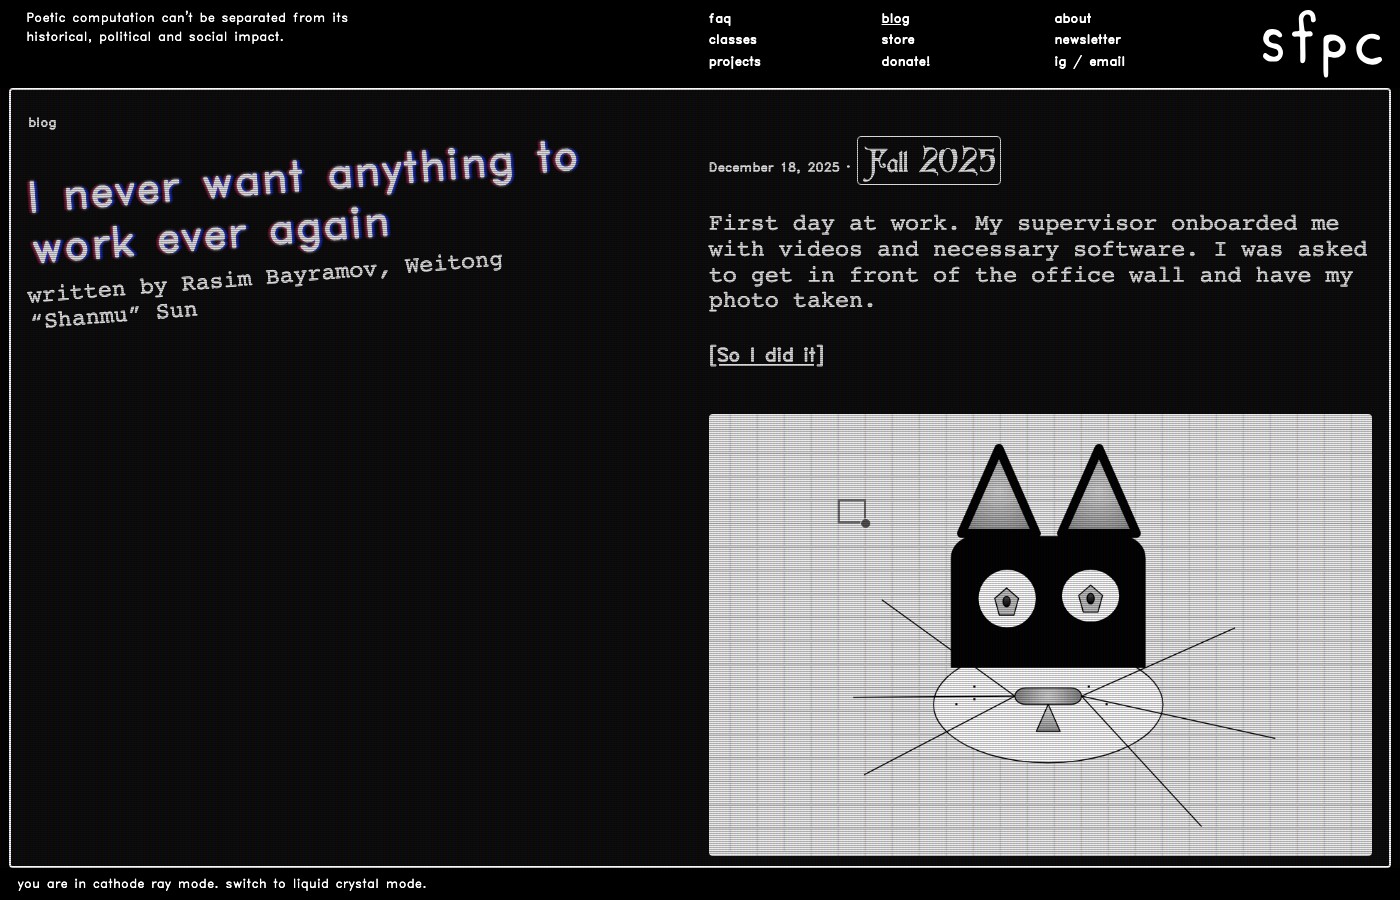The width and height of the screenshot is (1400, 900).
Task: Sign up via the newsletter link
Action: pos(1087,40)
